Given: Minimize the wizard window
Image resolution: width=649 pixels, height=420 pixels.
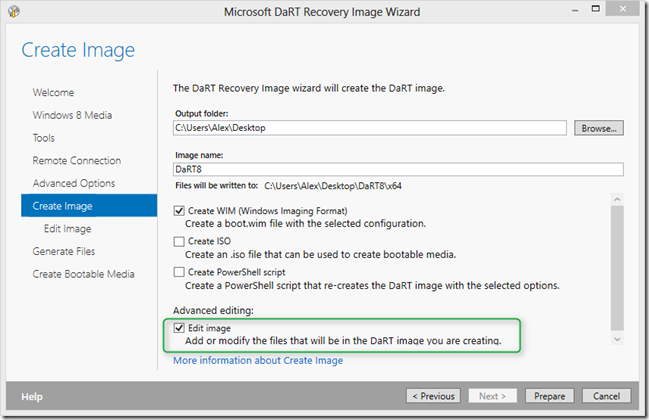Looking at the screenshot, I should [x=575, y=10].
